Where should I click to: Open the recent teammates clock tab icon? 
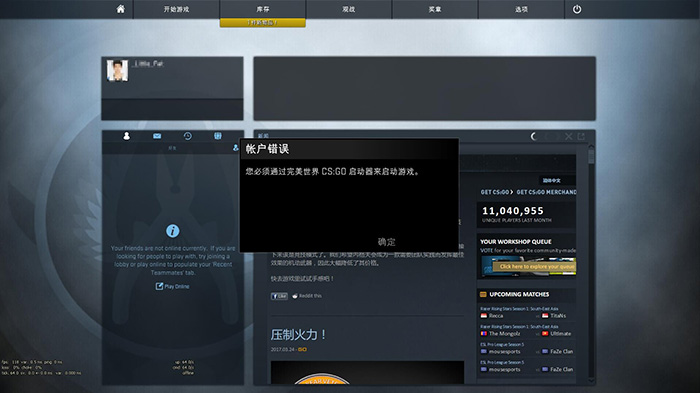tap(188, 136)
